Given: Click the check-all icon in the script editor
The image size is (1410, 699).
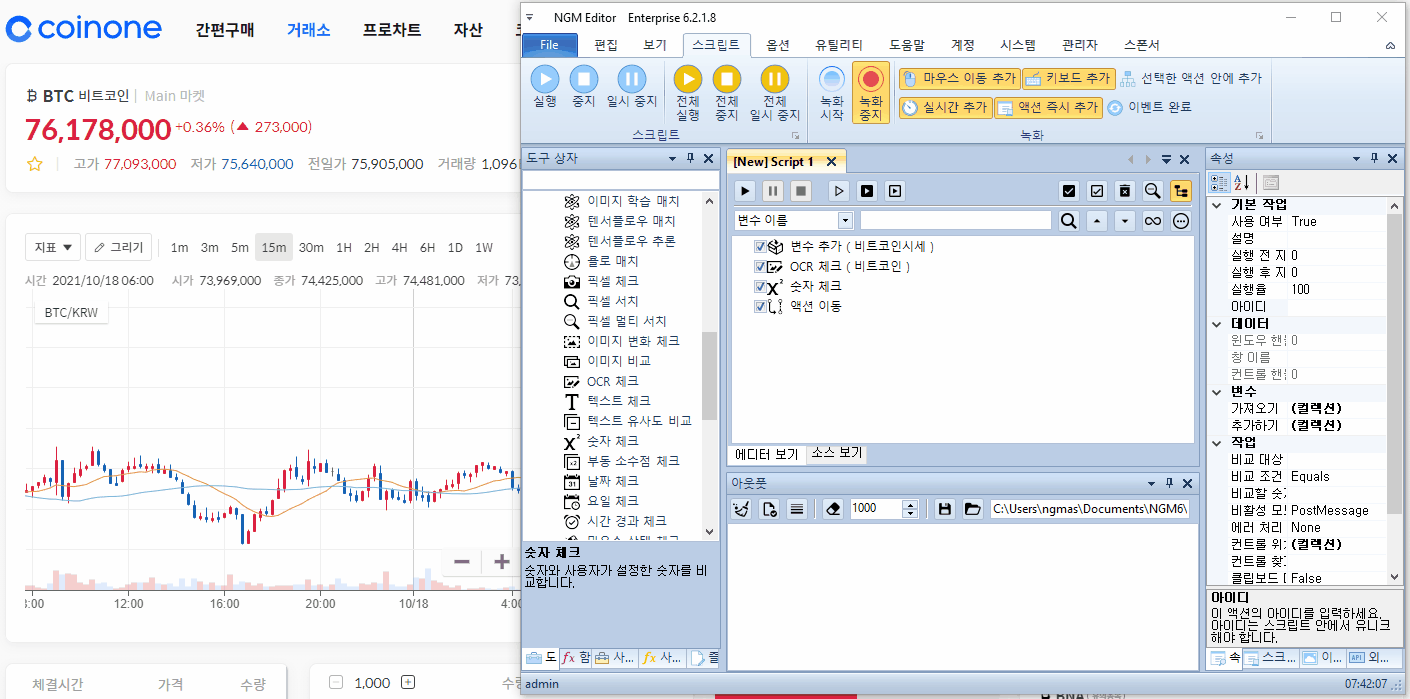Looking at the screenshot, I should click(x=1069, y=190).
